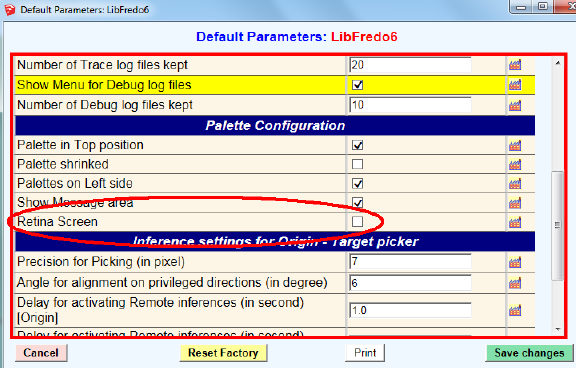Reset 'Palette in Top position' factory icon

click(515, 145)
